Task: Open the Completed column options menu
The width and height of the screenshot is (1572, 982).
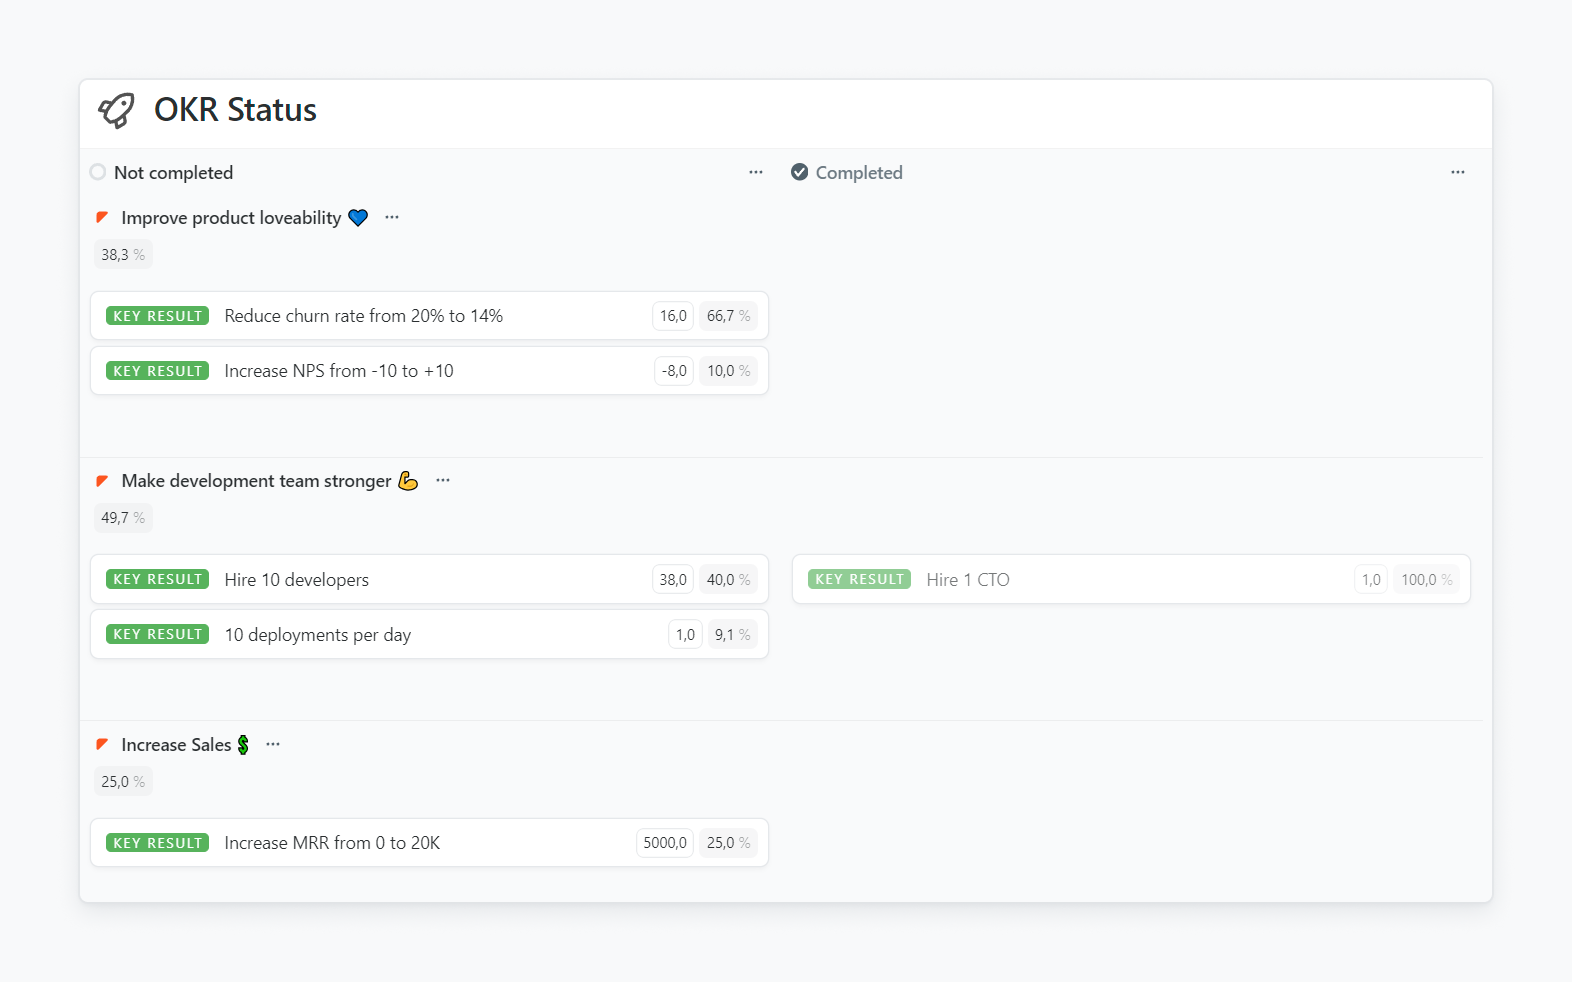Action: [x=1458, y=172]
